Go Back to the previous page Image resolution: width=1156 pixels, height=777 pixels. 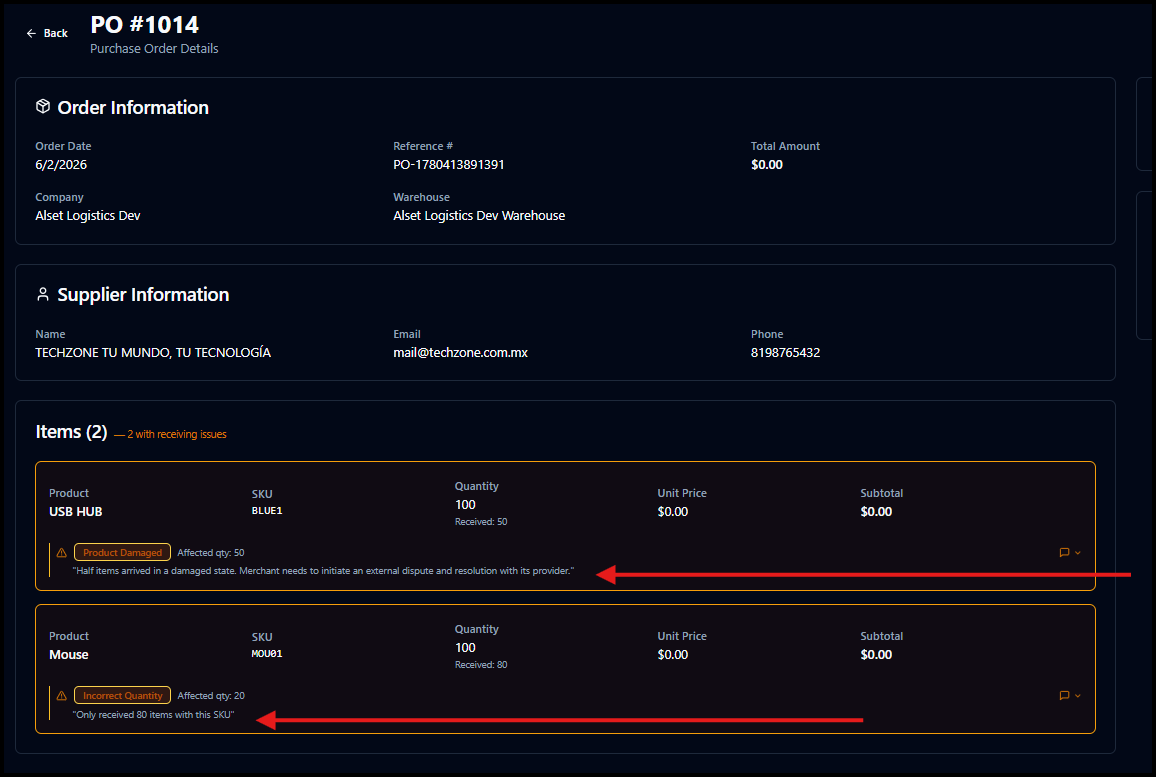pyautogui.click(x=47, y=33)
